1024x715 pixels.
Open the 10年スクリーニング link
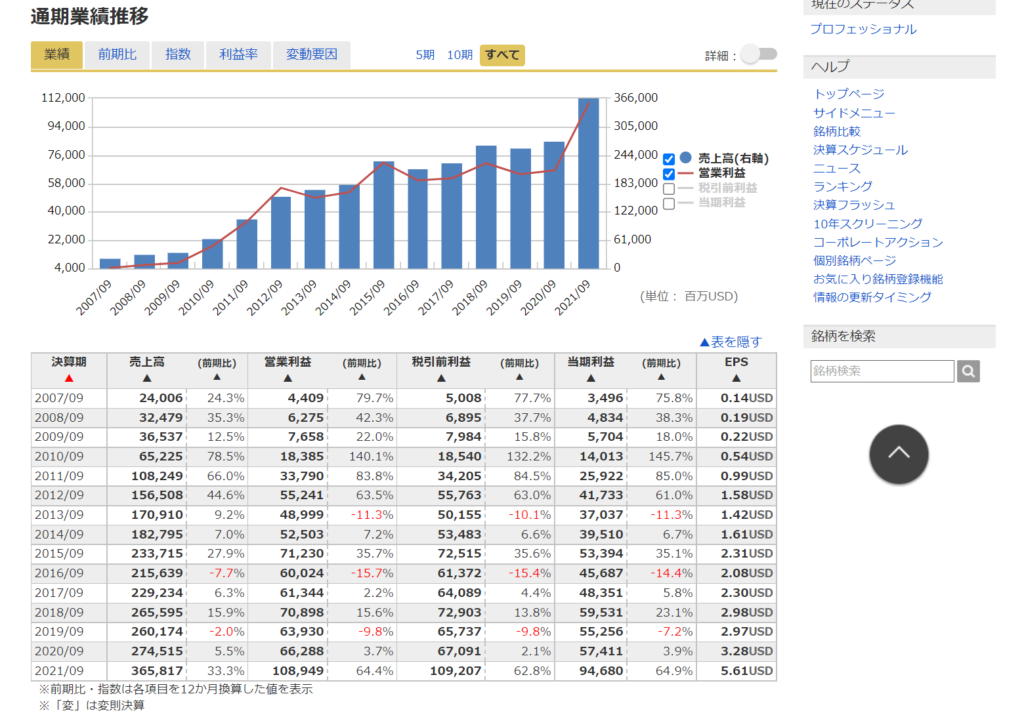[x=867, y=223]
